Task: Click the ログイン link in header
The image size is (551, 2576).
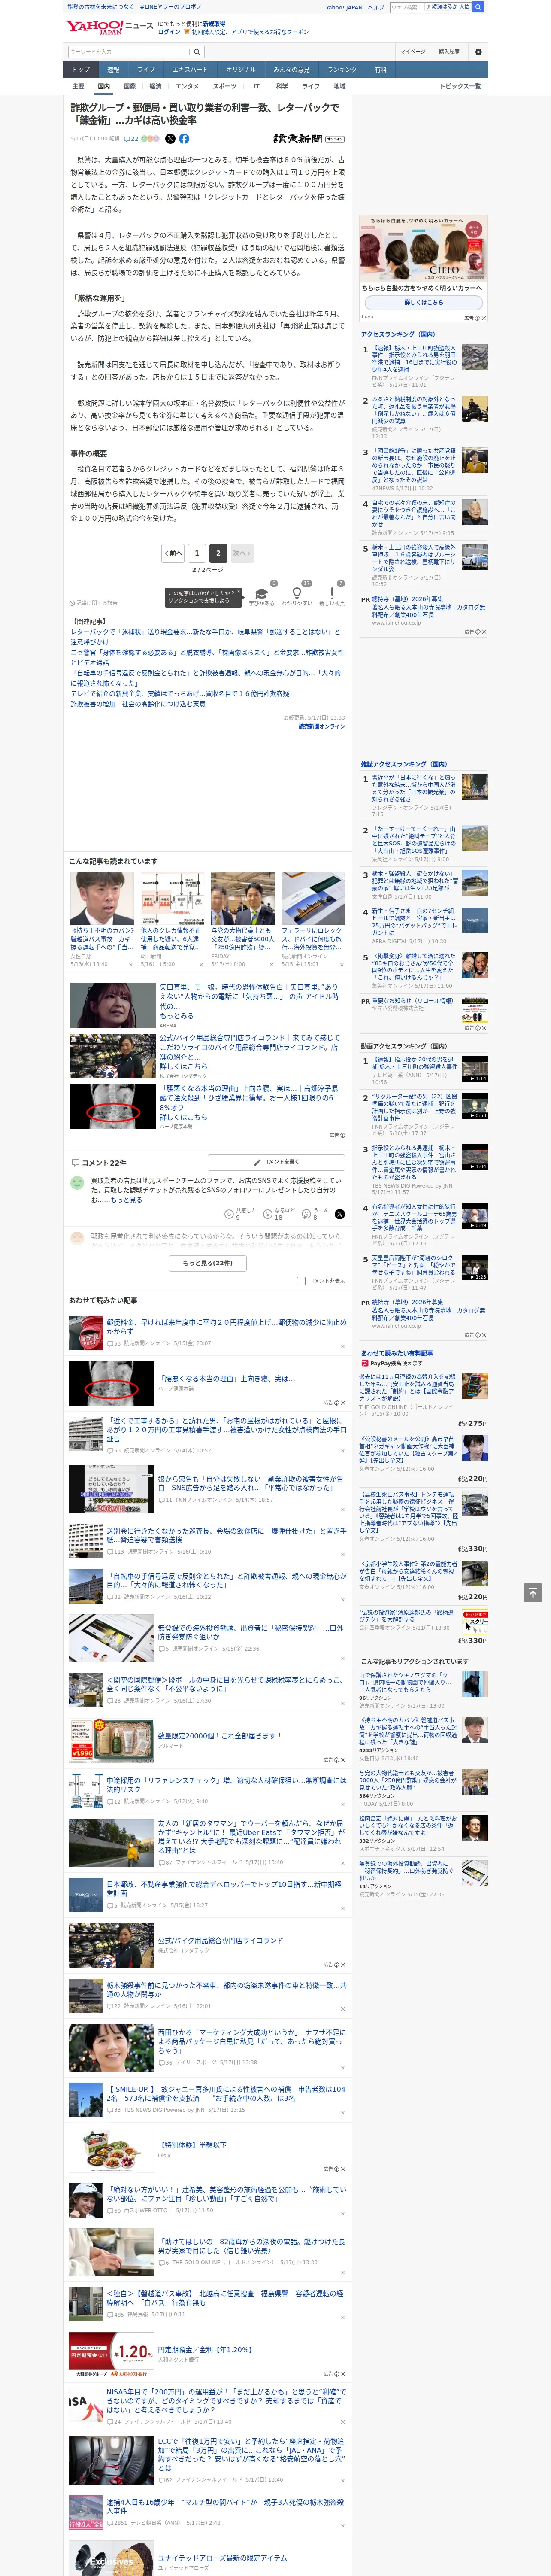Action: pos(169,32)
